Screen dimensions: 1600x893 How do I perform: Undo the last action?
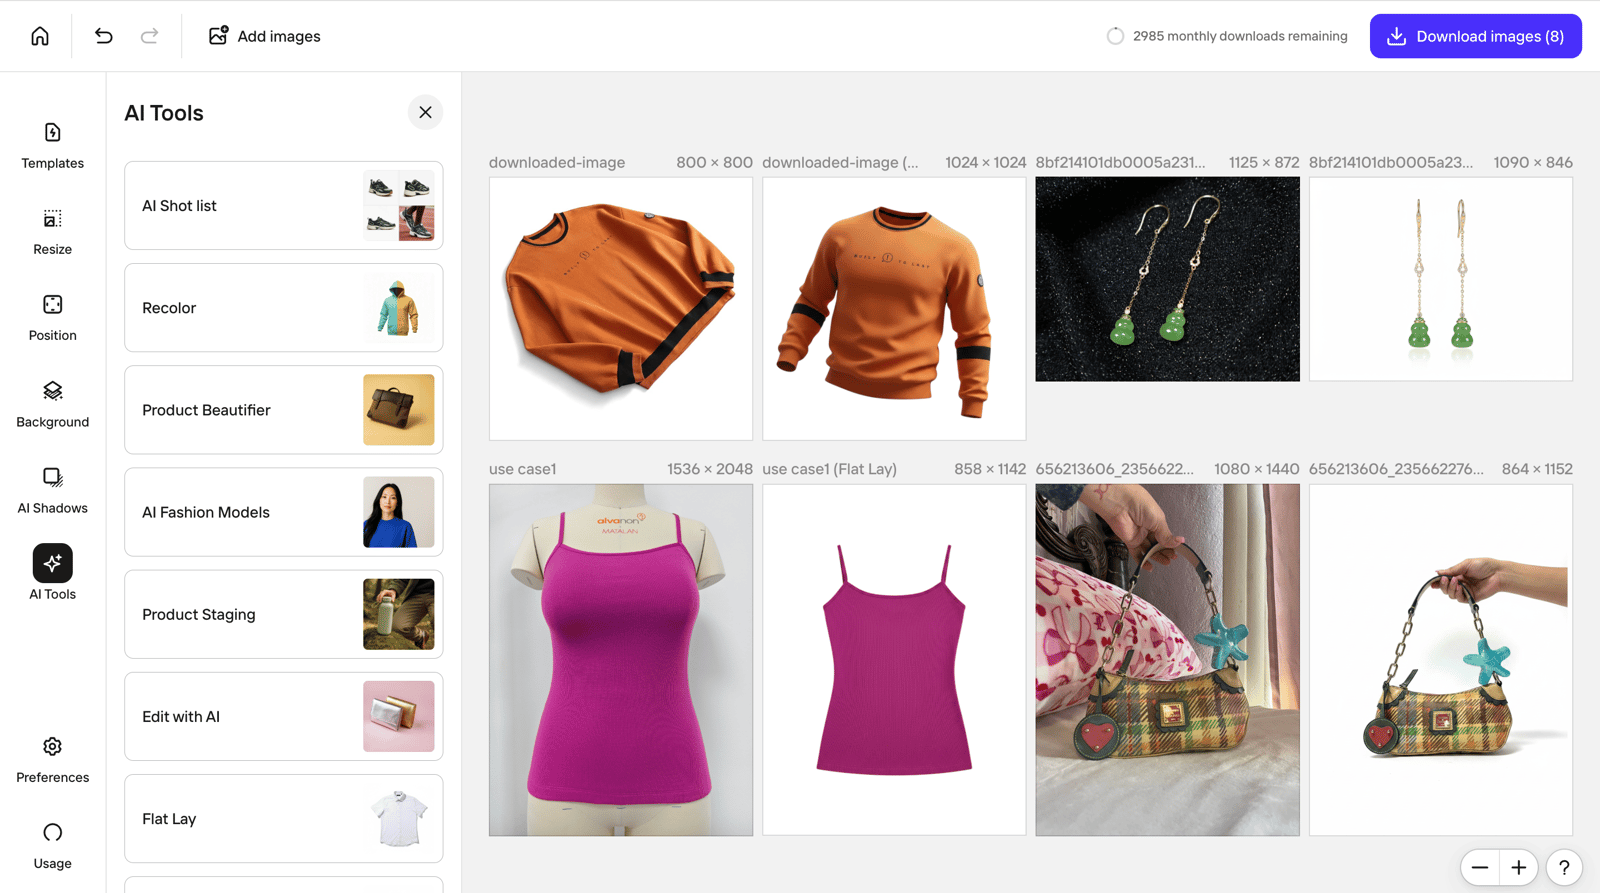tap(103, 36)
